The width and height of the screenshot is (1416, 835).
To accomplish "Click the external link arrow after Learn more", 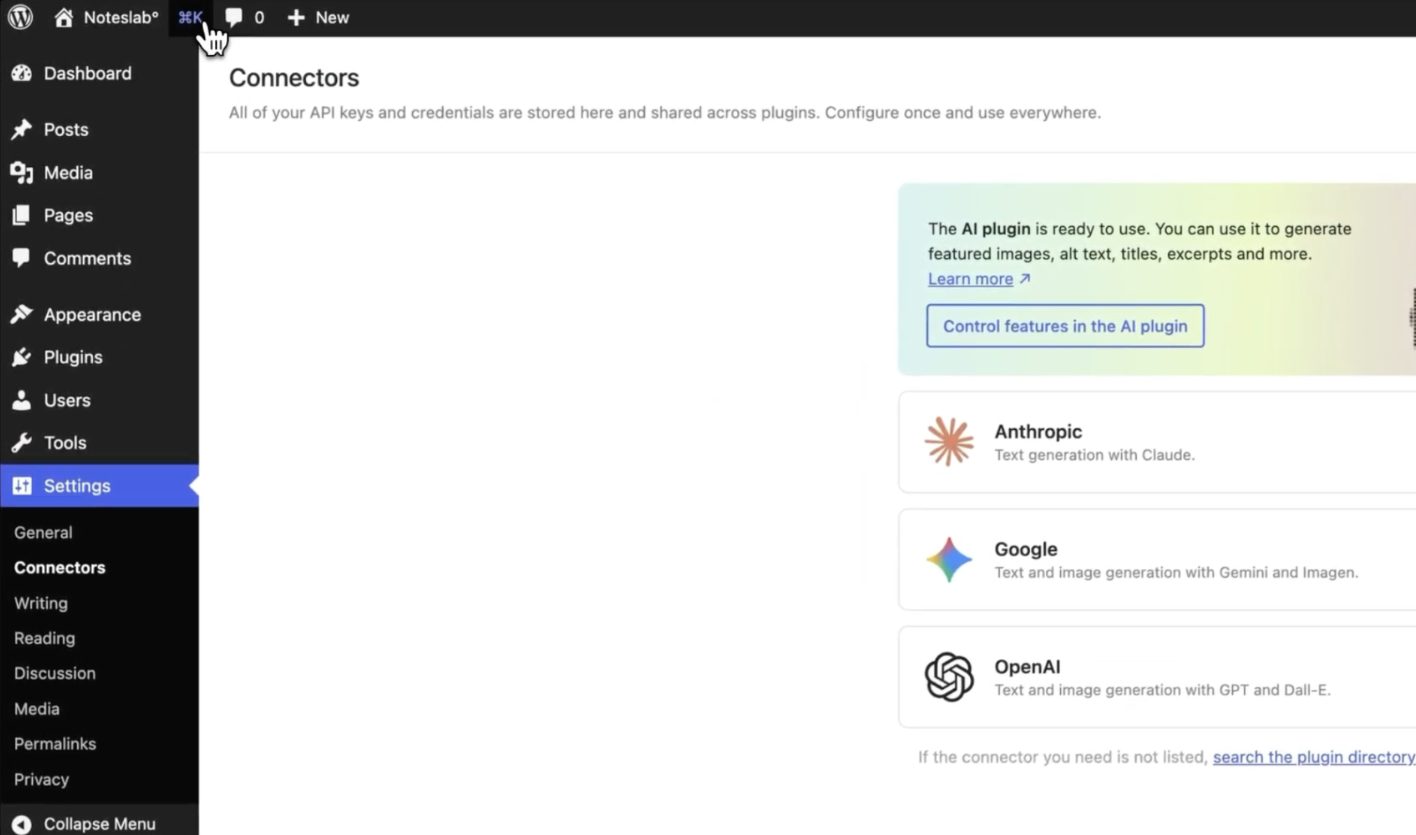I will pos(1024,279).
